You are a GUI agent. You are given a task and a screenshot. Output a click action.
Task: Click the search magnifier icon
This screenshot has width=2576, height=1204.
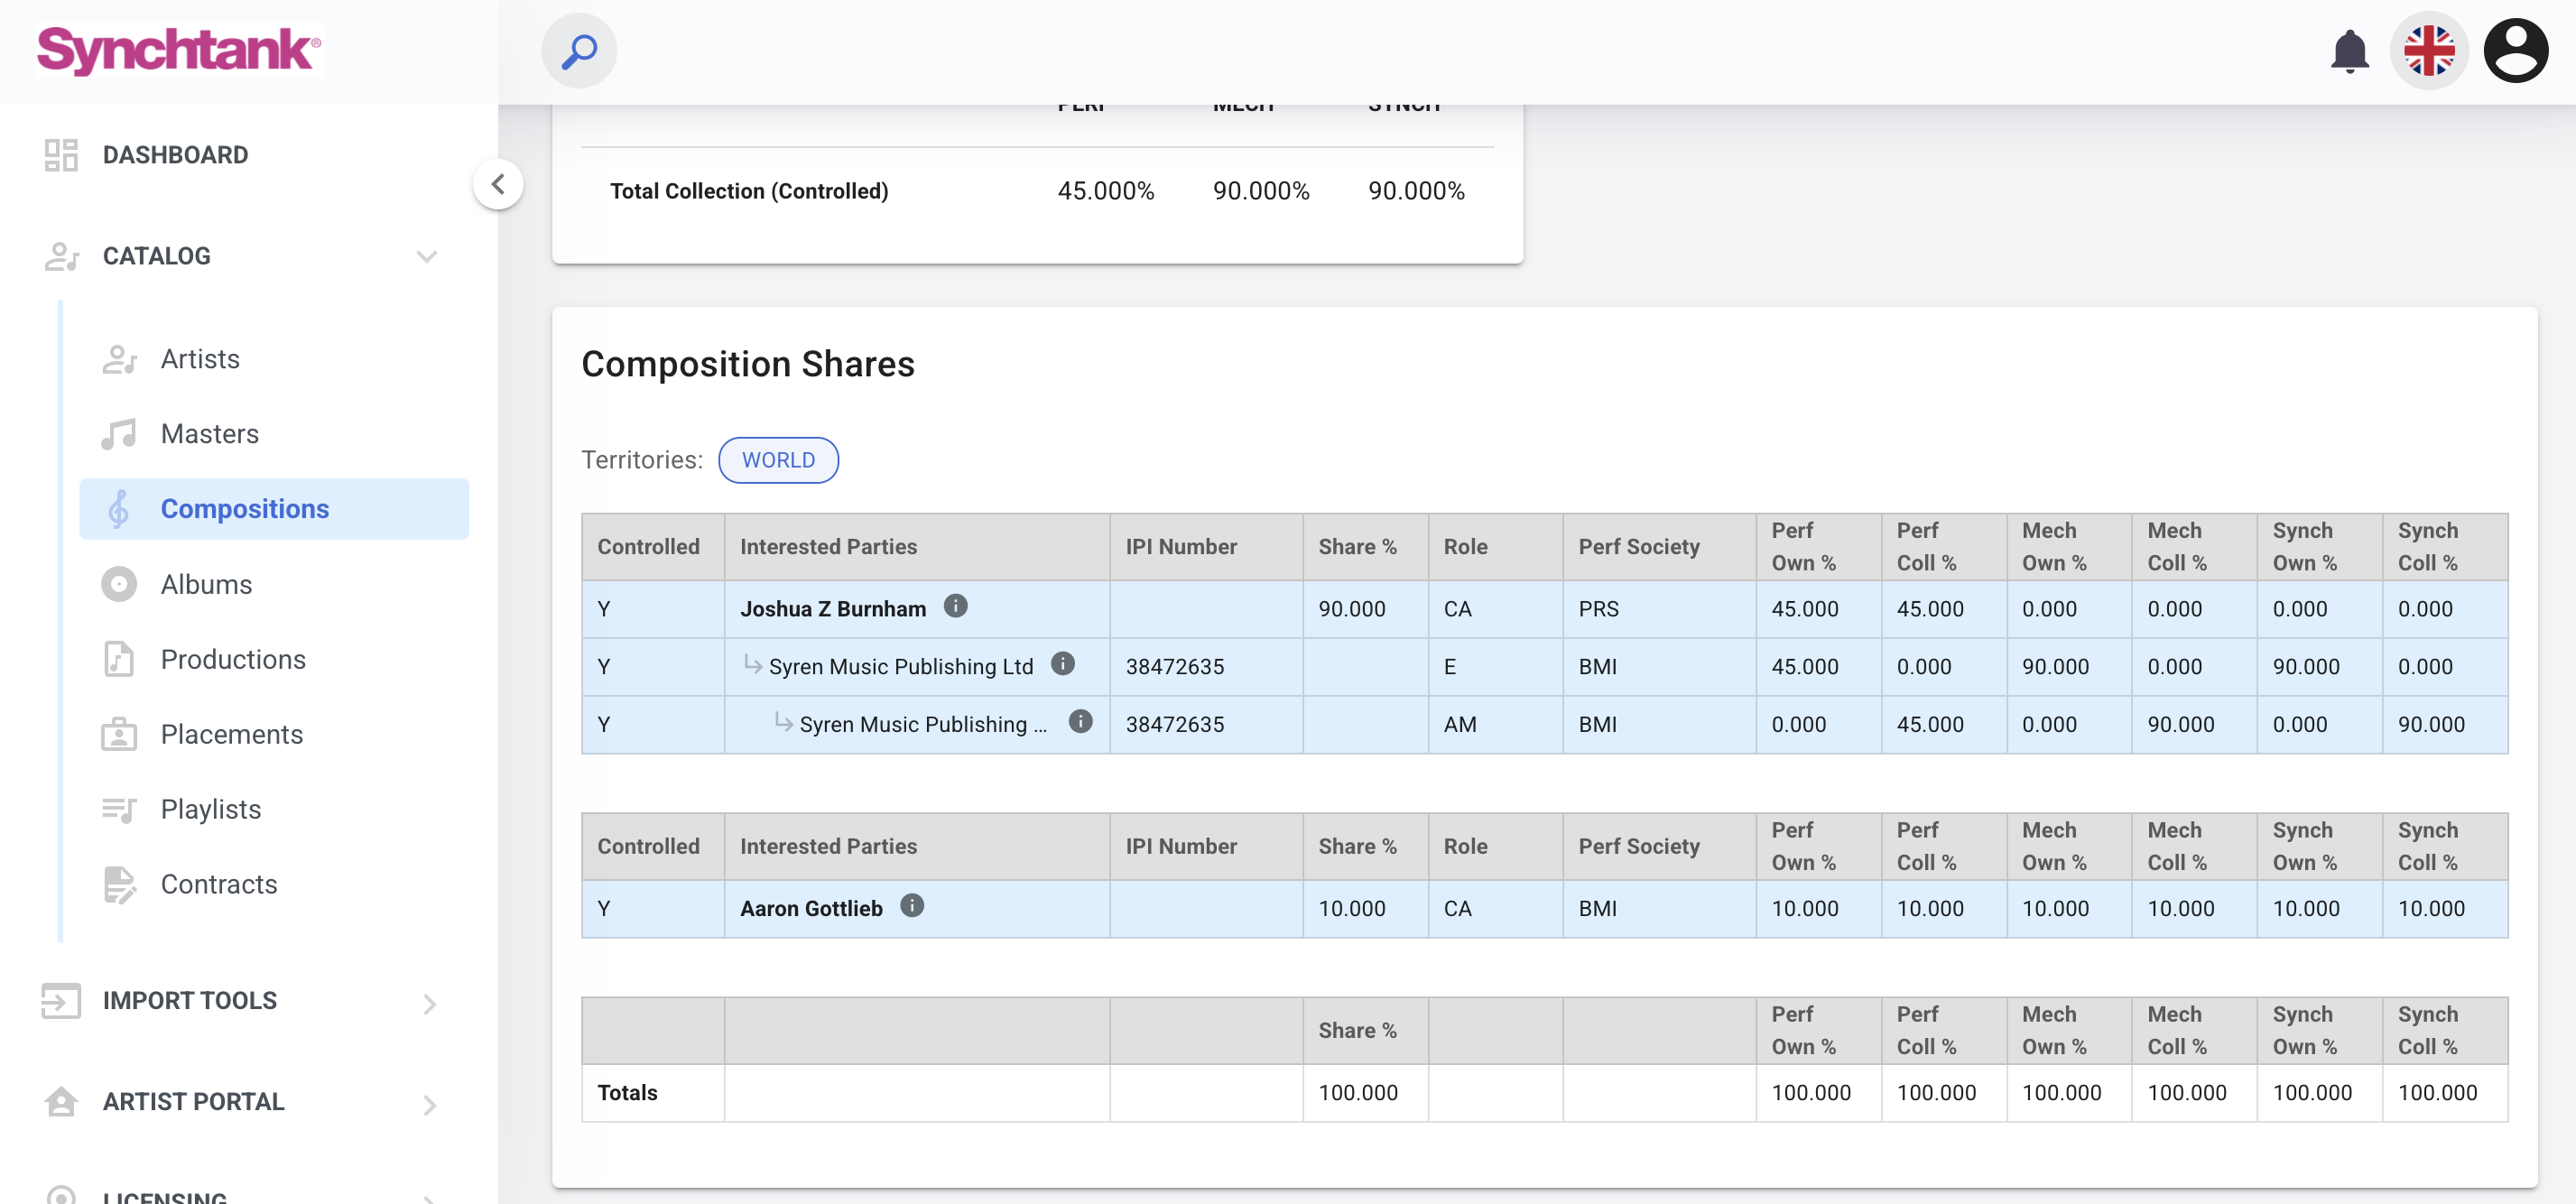579,51
